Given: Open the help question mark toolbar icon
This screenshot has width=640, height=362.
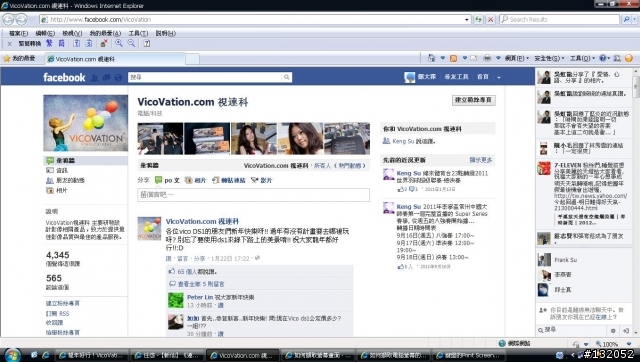Looking at the screenshot, I should (147, 43).
